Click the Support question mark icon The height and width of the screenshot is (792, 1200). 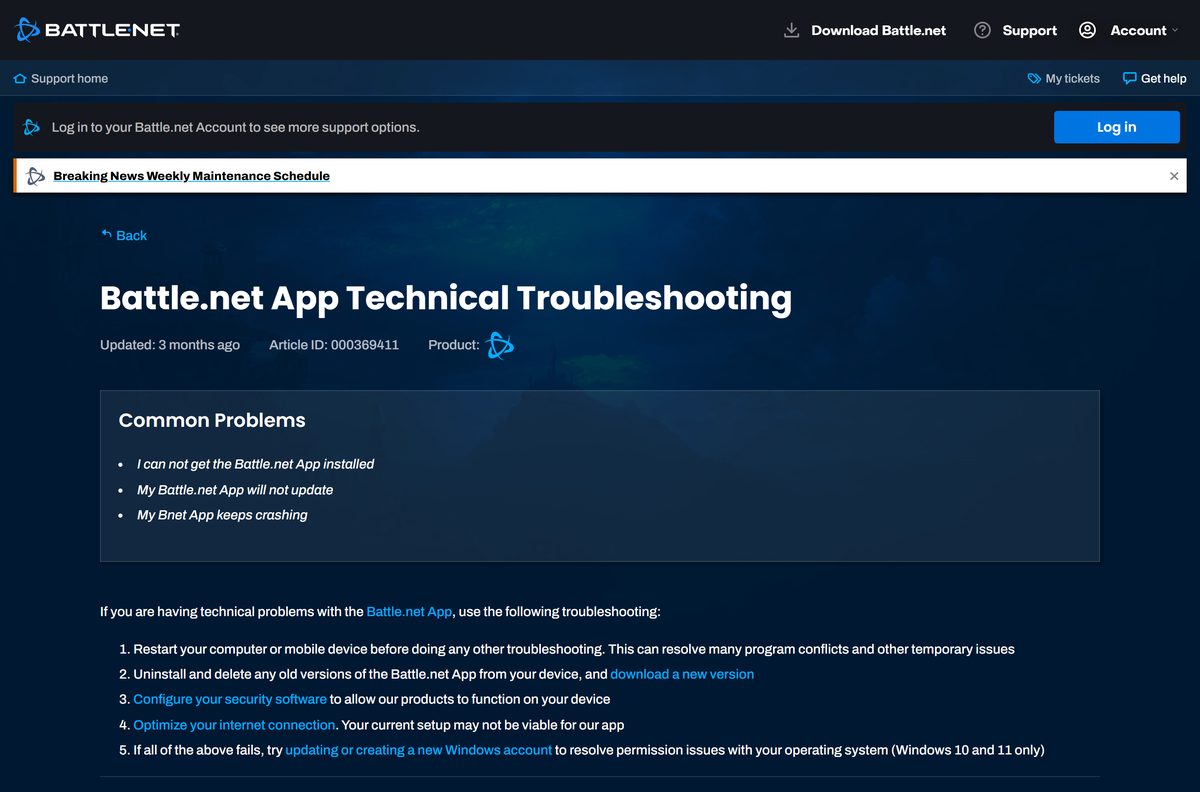click(x=982, y=30)
